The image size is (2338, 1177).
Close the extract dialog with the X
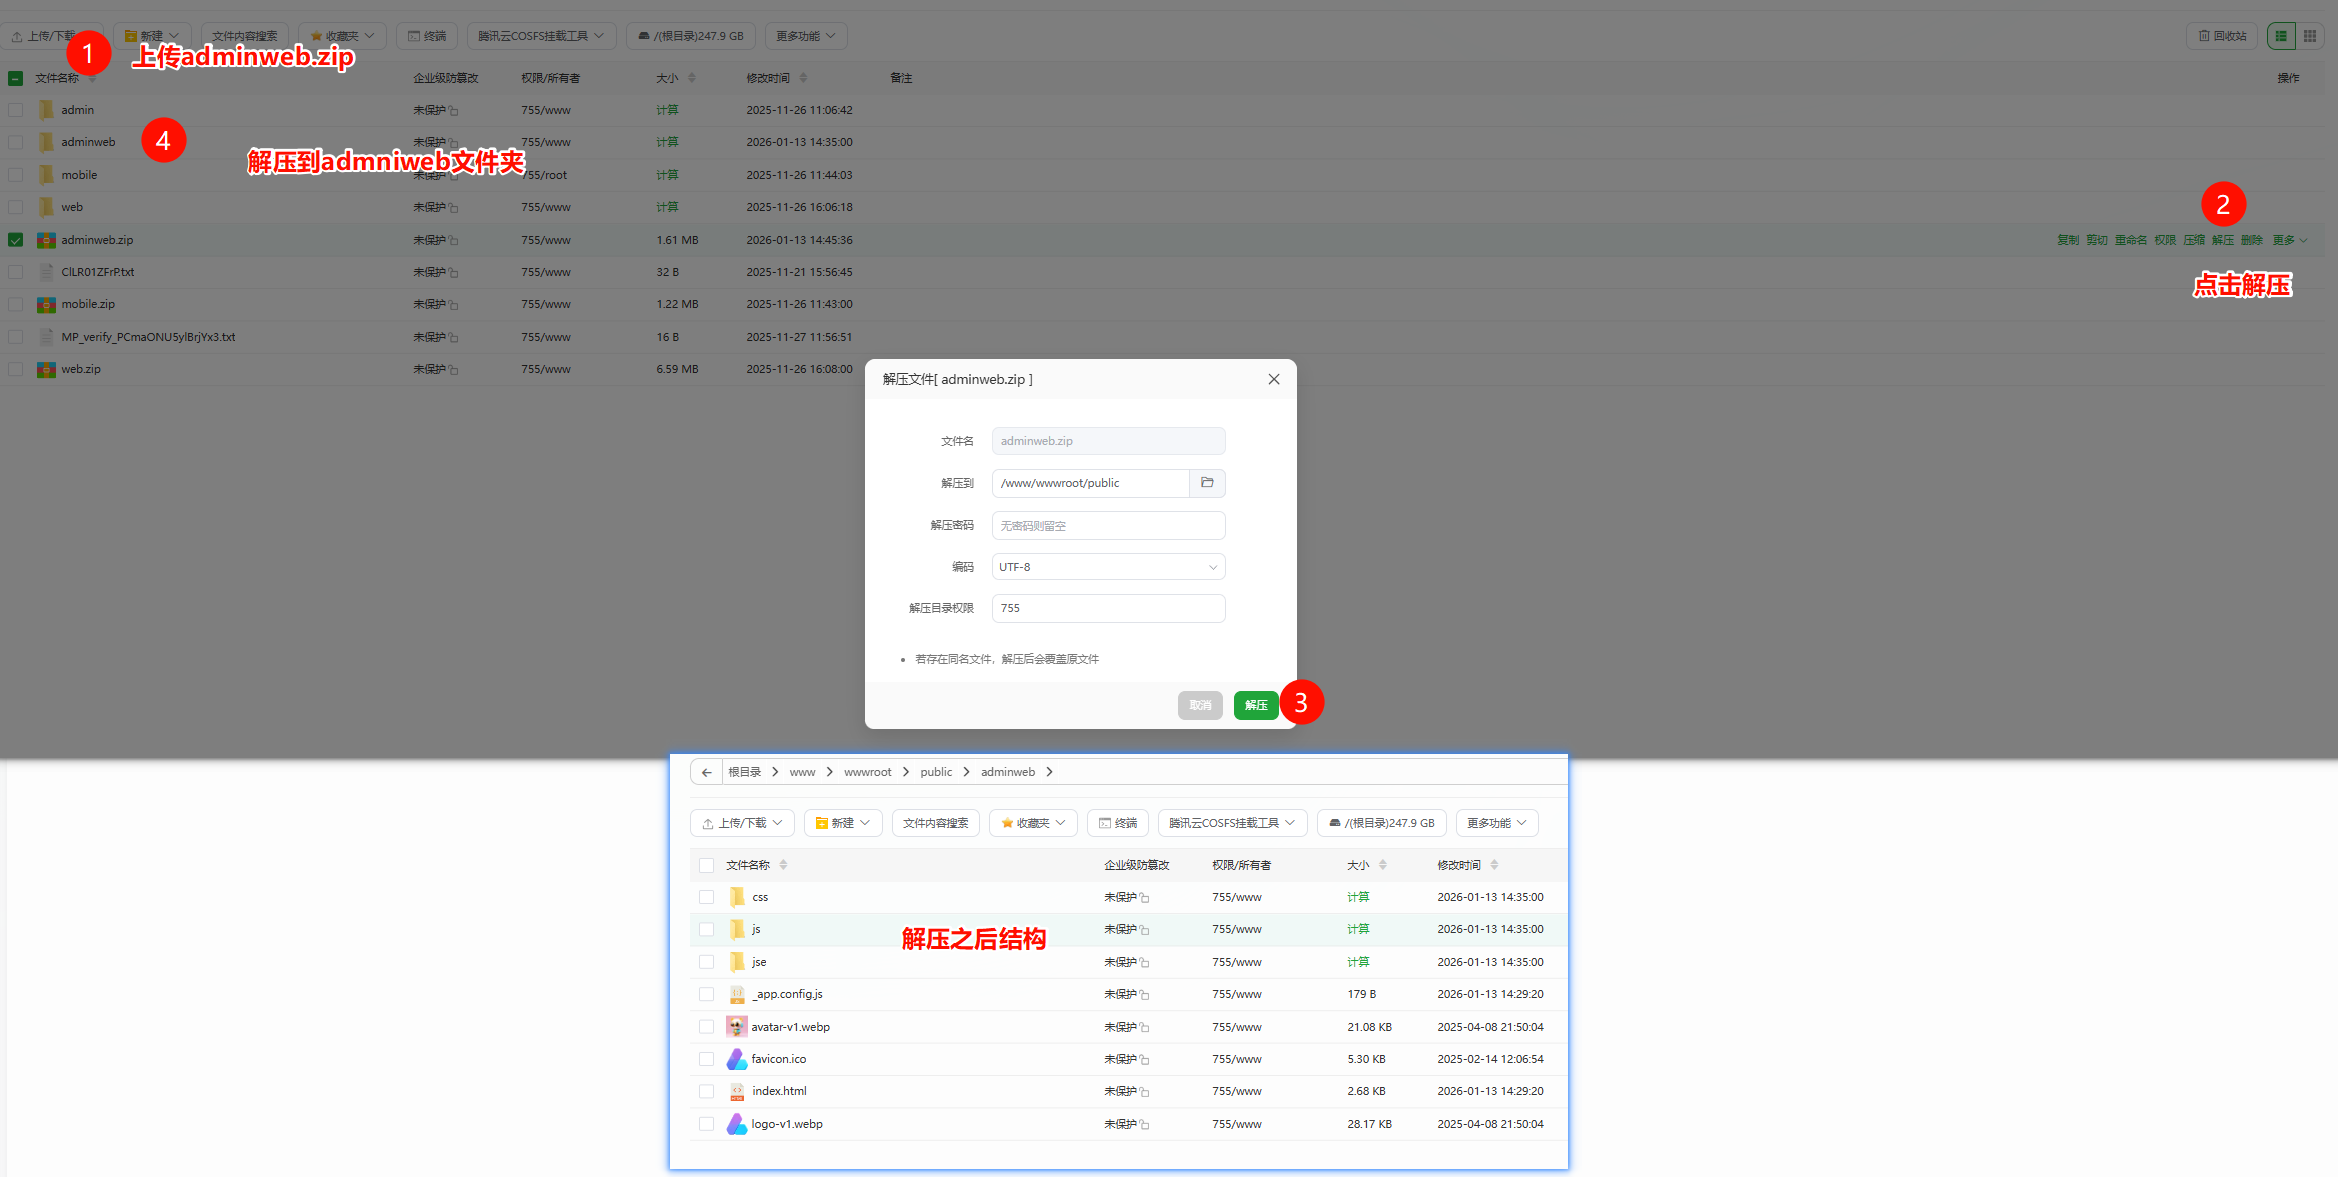[1273, 379]
